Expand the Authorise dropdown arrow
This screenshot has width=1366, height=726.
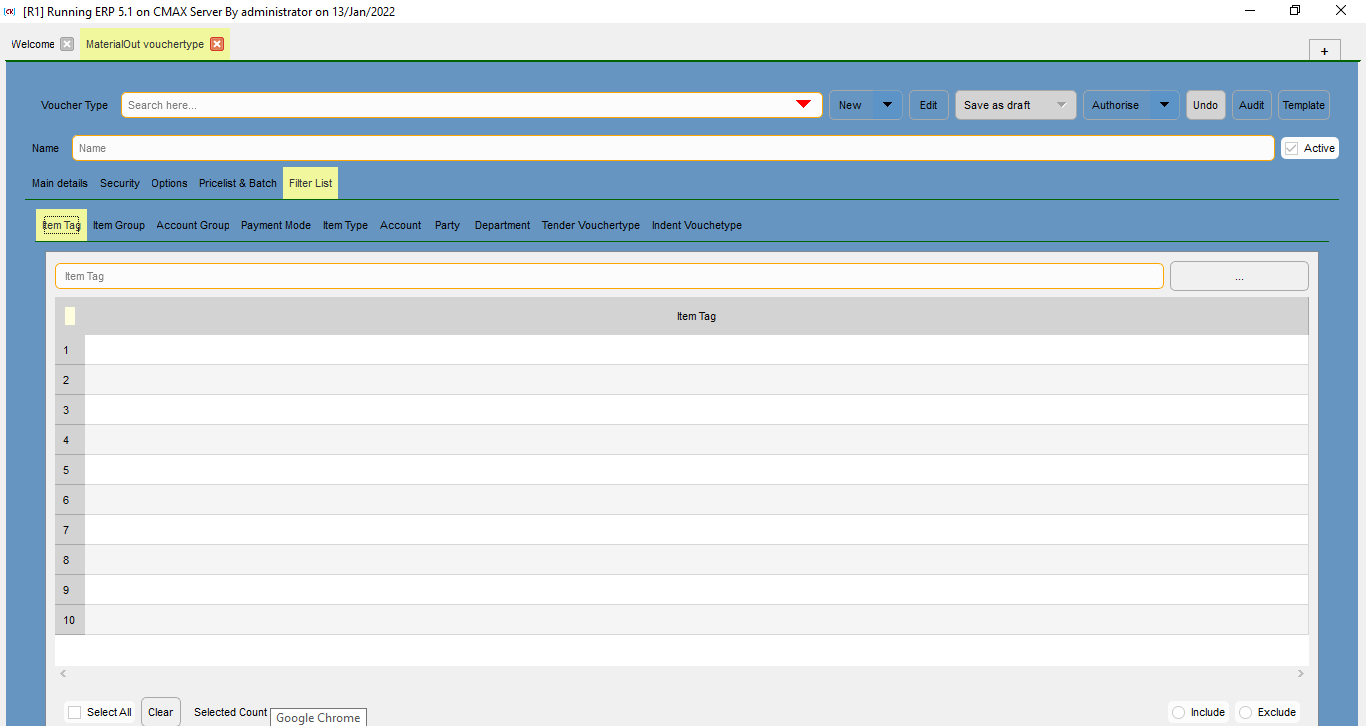tap(1164, 105)
